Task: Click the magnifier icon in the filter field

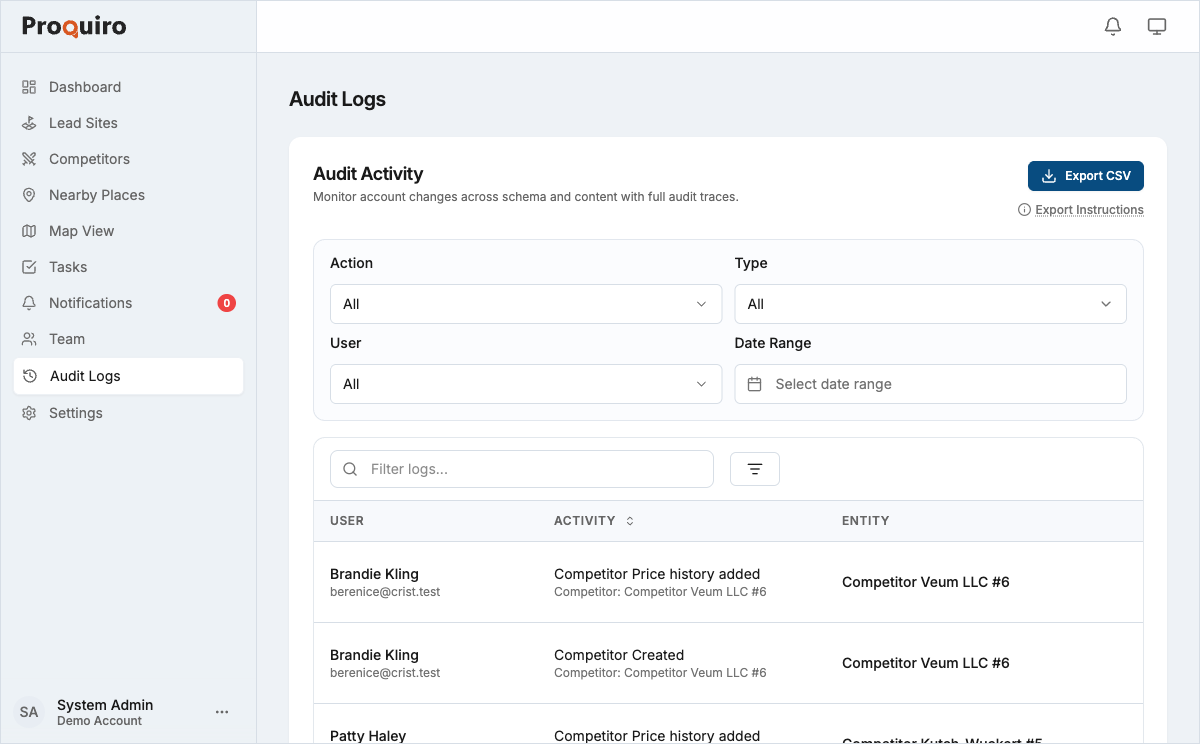Action: point(349,468)
